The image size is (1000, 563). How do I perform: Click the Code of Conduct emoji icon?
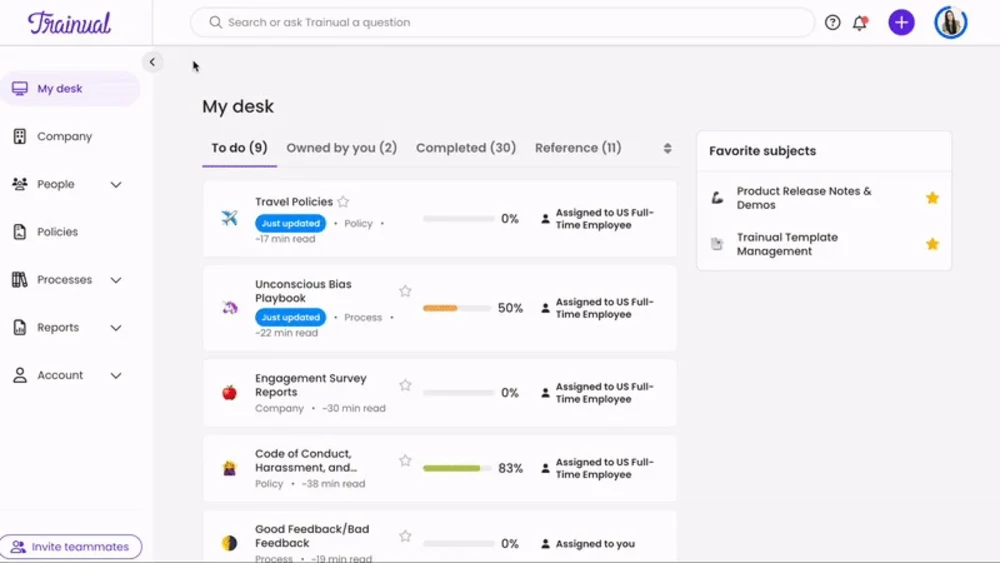point(230,468)
